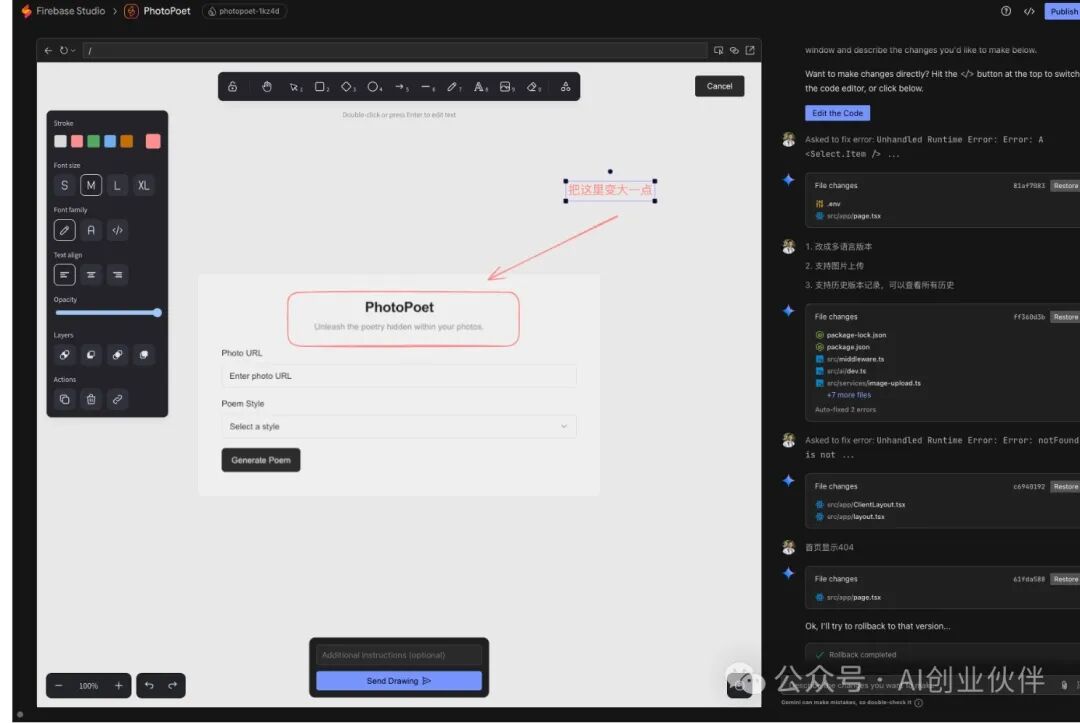Open the help icon in header
This screenshot has height=723, width=1080.
pos(1006,11)
